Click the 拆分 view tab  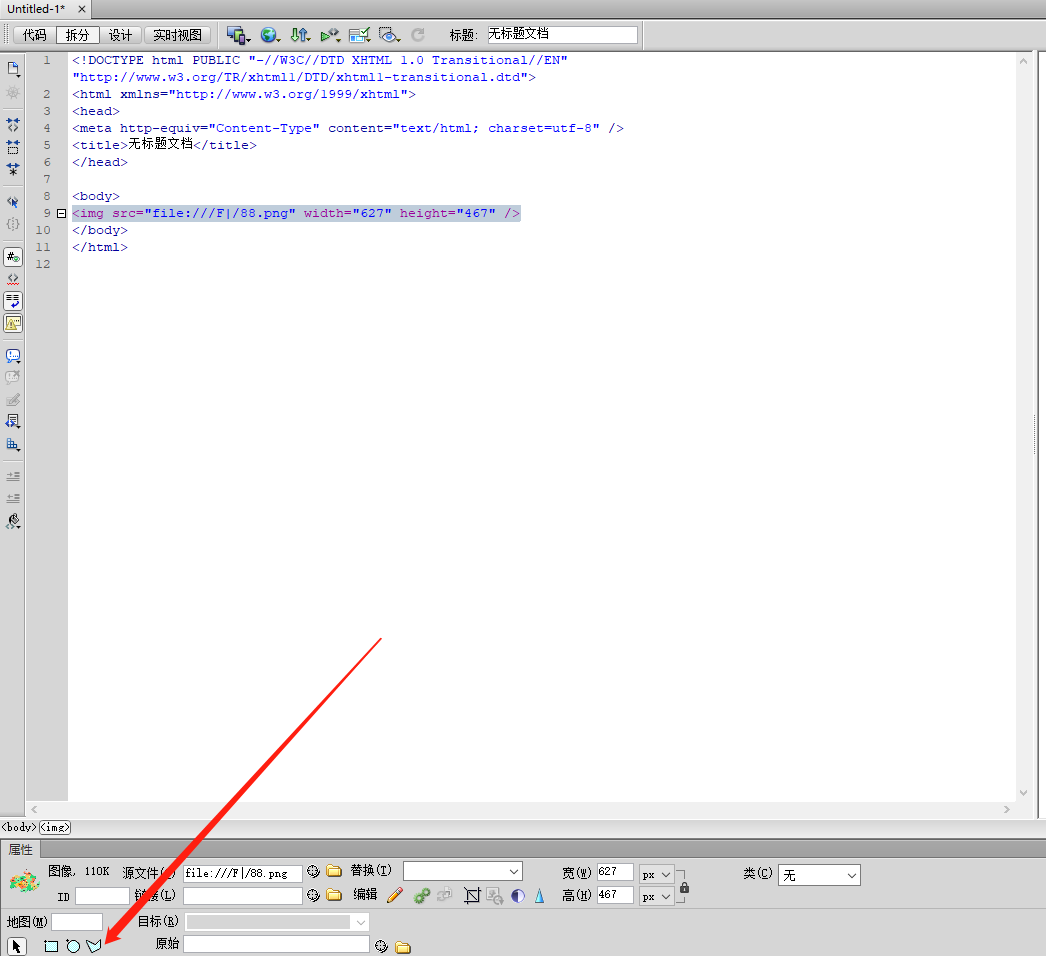[77, 34]
